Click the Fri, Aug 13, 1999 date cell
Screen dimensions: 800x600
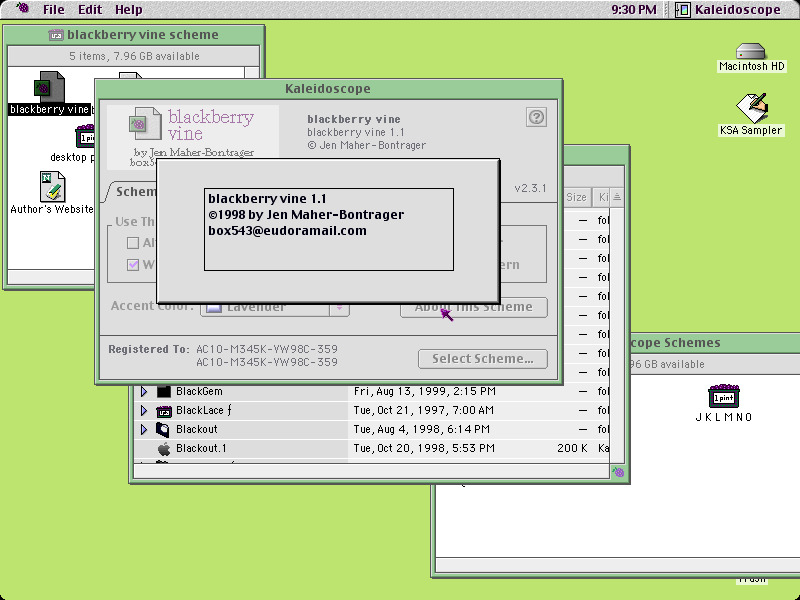pos(424,391)
